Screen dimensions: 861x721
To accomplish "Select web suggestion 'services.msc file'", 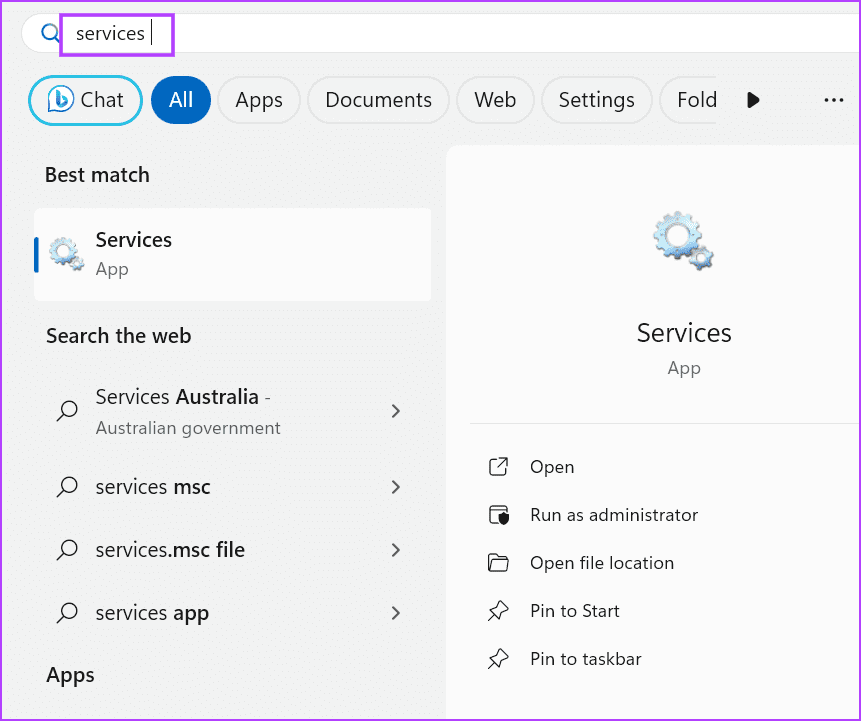I will pos(233,550).
